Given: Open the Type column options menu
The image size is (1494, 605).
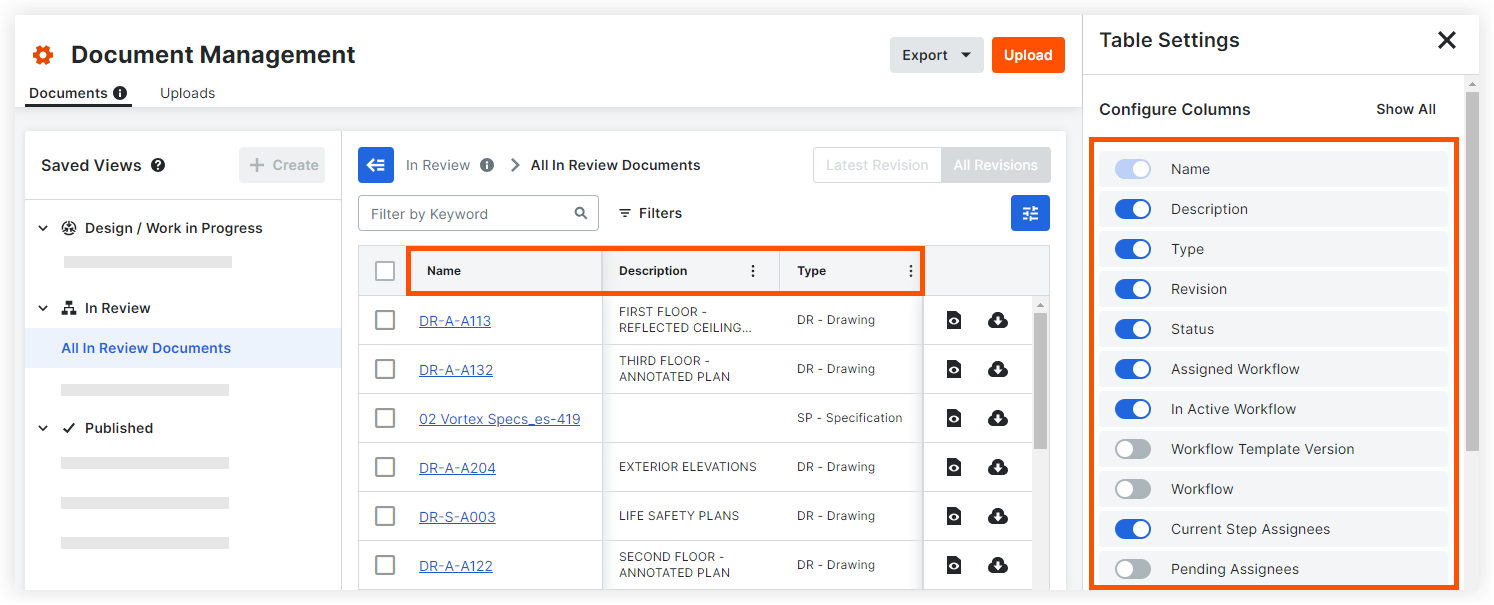Looking at the screenshot, I should [x=910, y=271].
